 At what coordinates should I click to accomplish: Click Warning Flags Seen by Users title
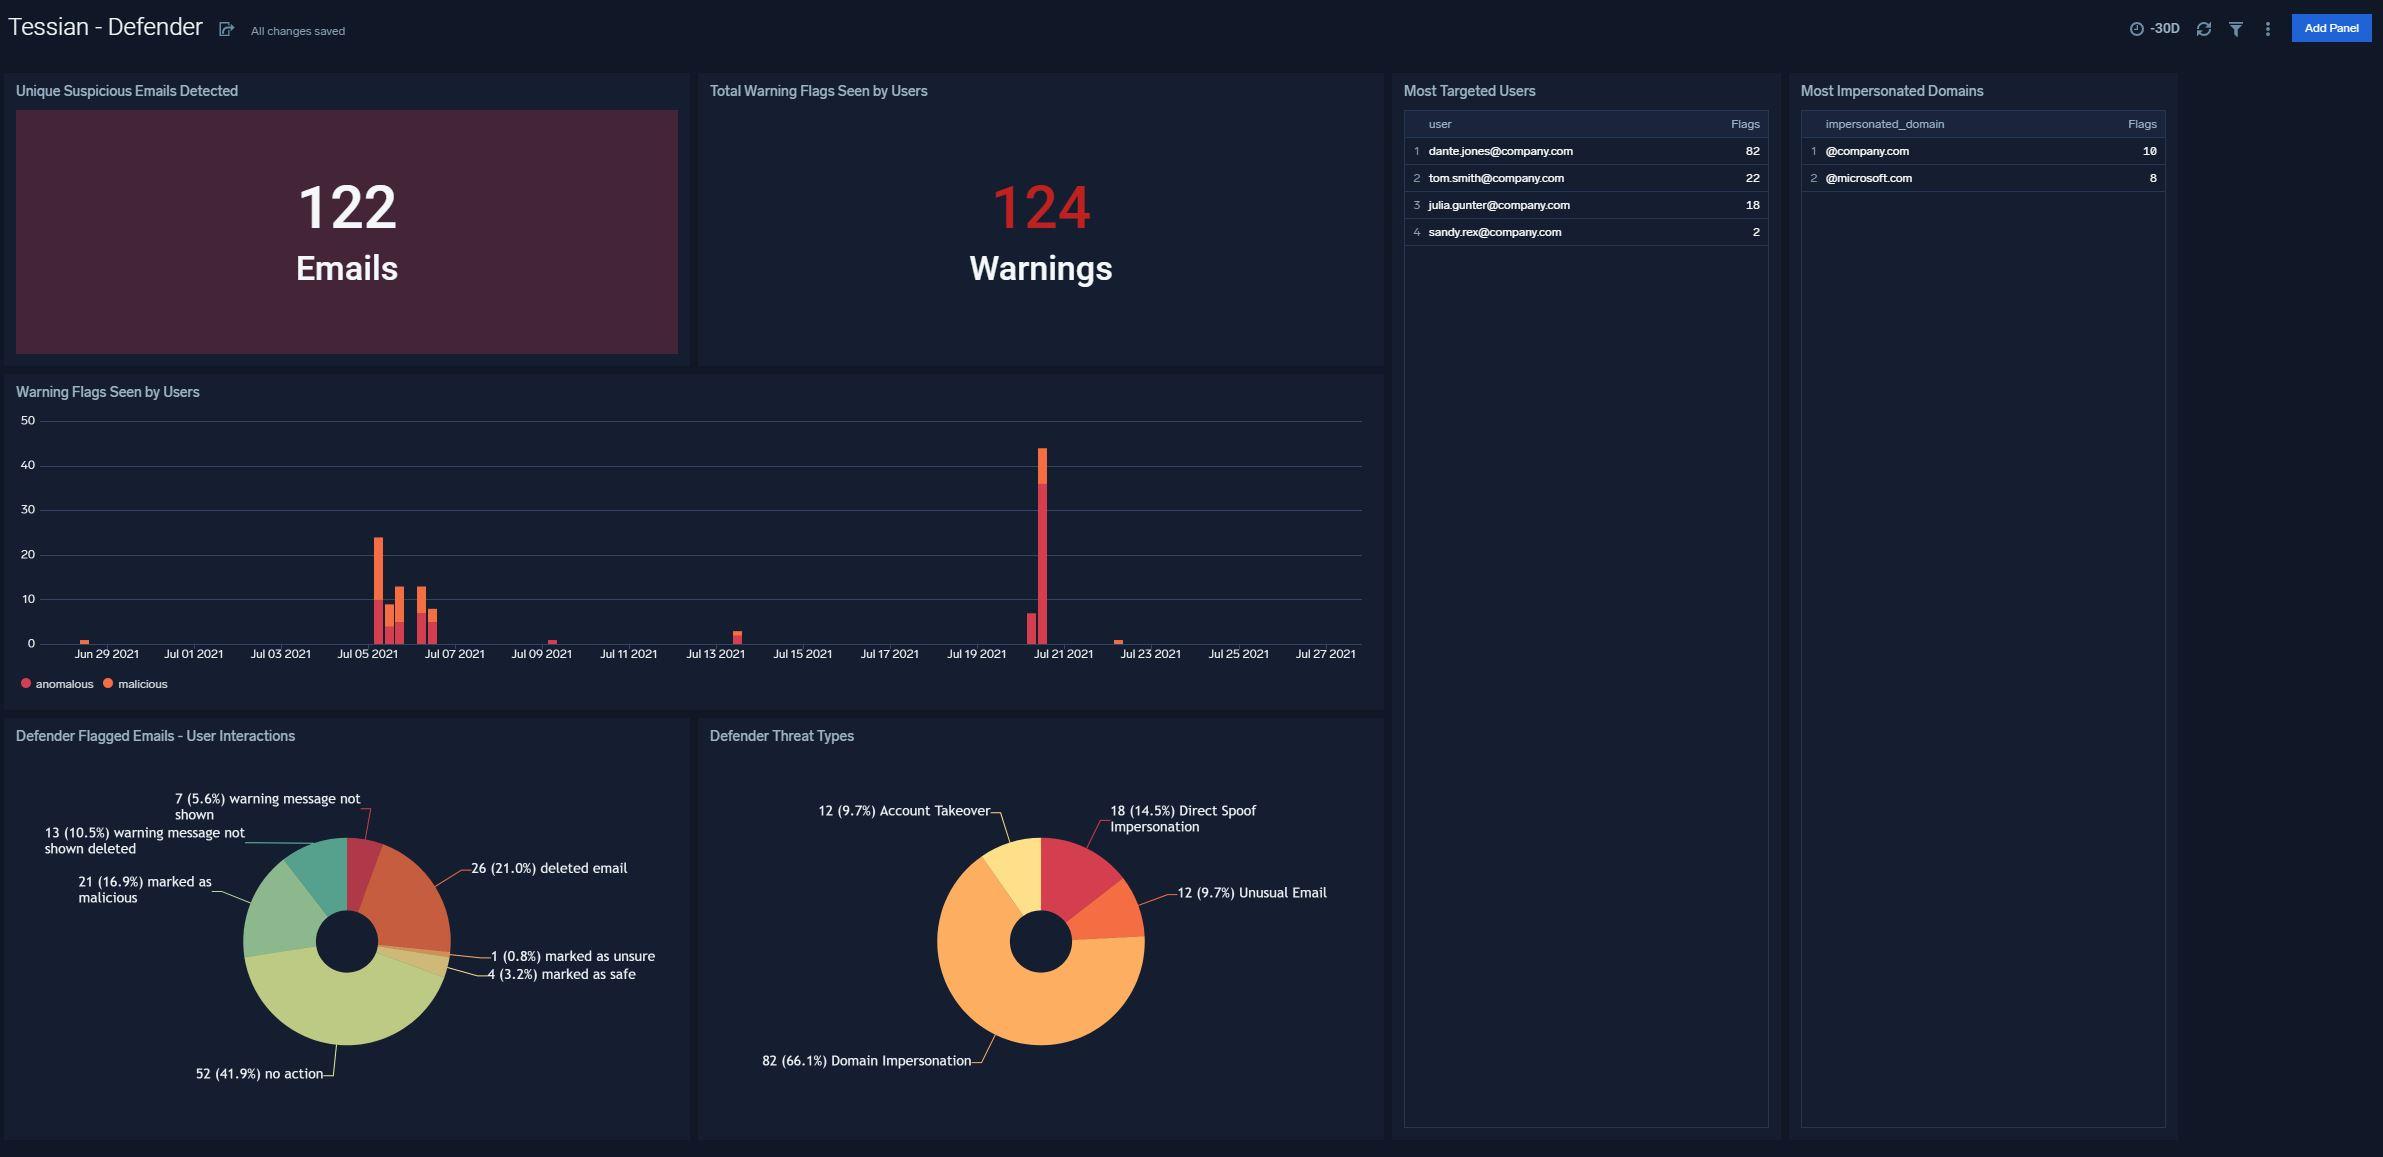click(x=107, y=392)
